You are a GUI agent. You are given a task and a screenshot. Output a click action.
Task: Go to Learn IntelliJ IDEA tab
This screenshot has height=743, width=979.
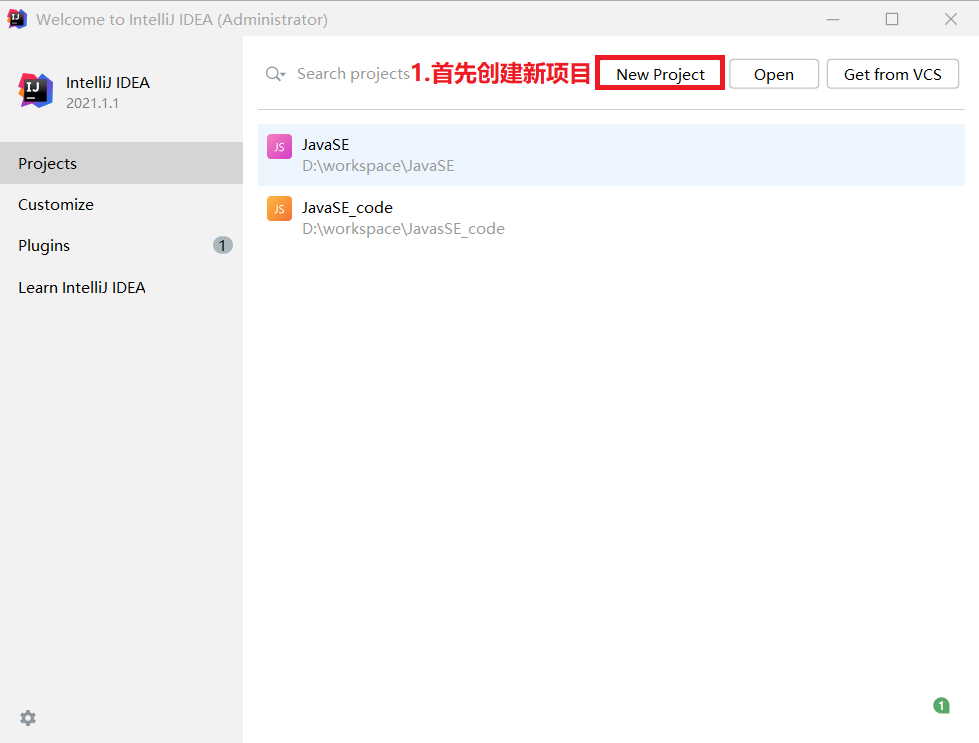pyautogui.click(x=121, y=287)
